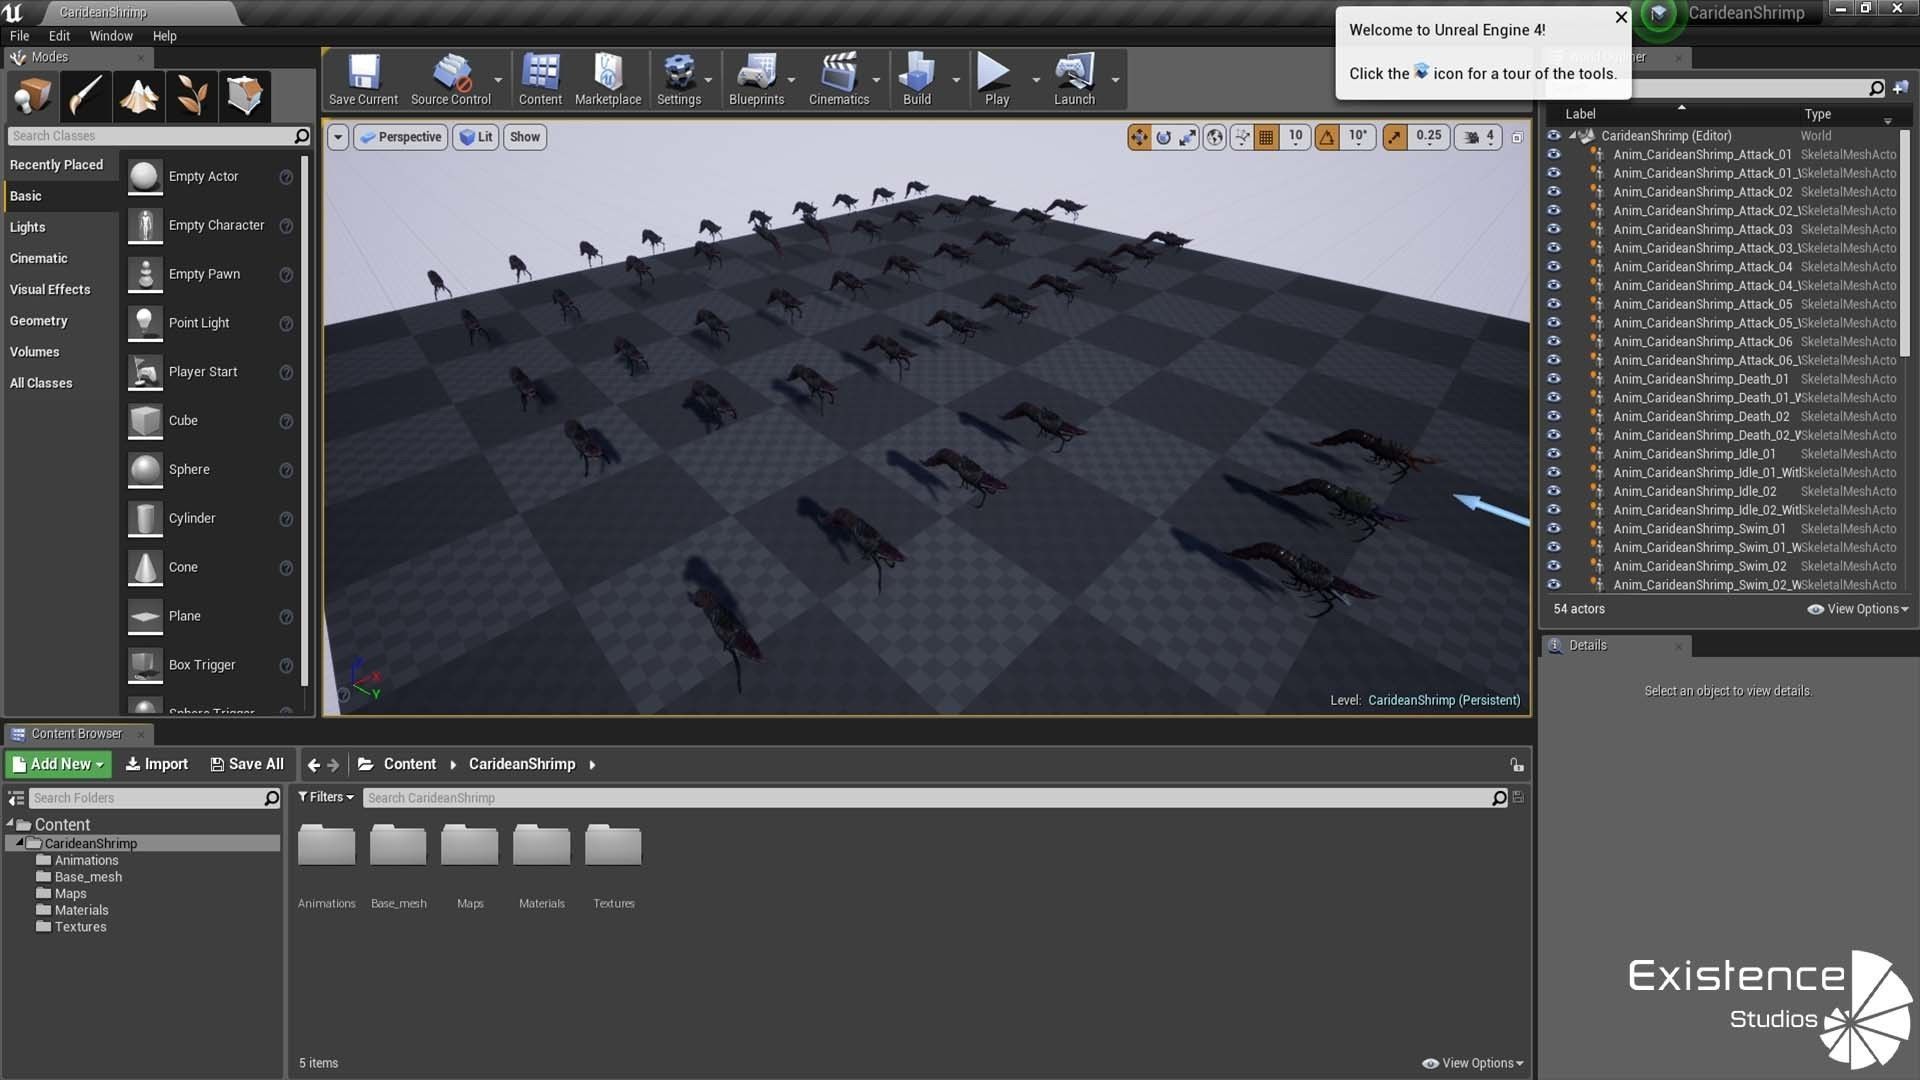Click the Show button in viewport
Image resolution: width=1920 pixels, height=1080 pixels.
[x=525, y=137]
